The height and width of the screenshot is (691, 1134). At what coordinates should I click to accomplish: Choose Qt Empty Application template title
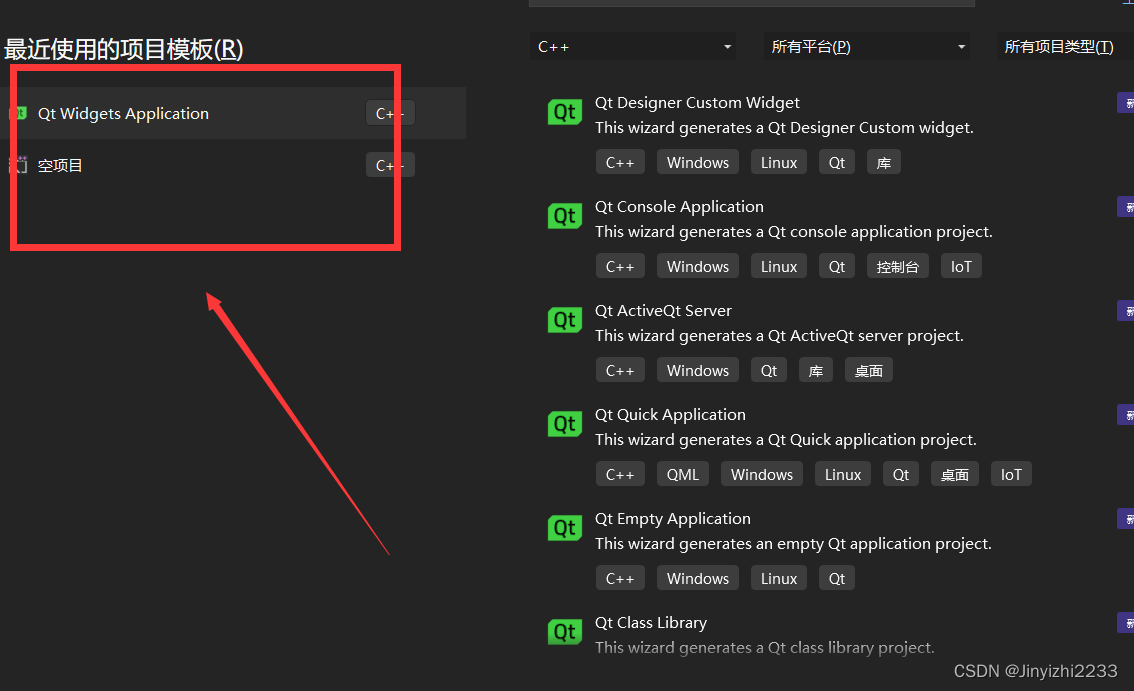click(673, 519)
